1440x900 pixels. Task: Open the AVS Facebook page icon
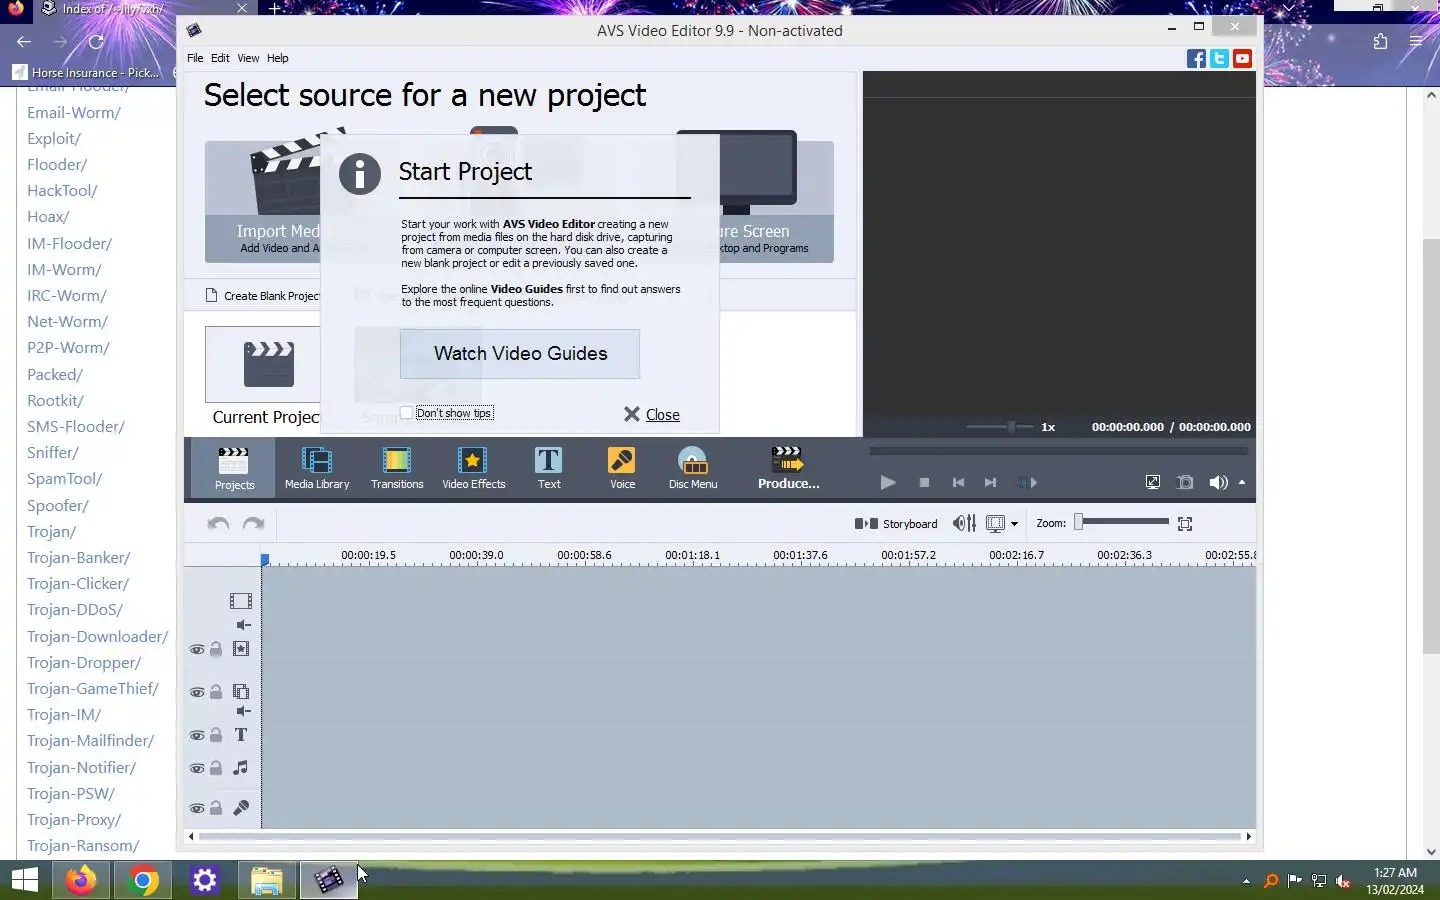click(x=1196, y=58)
